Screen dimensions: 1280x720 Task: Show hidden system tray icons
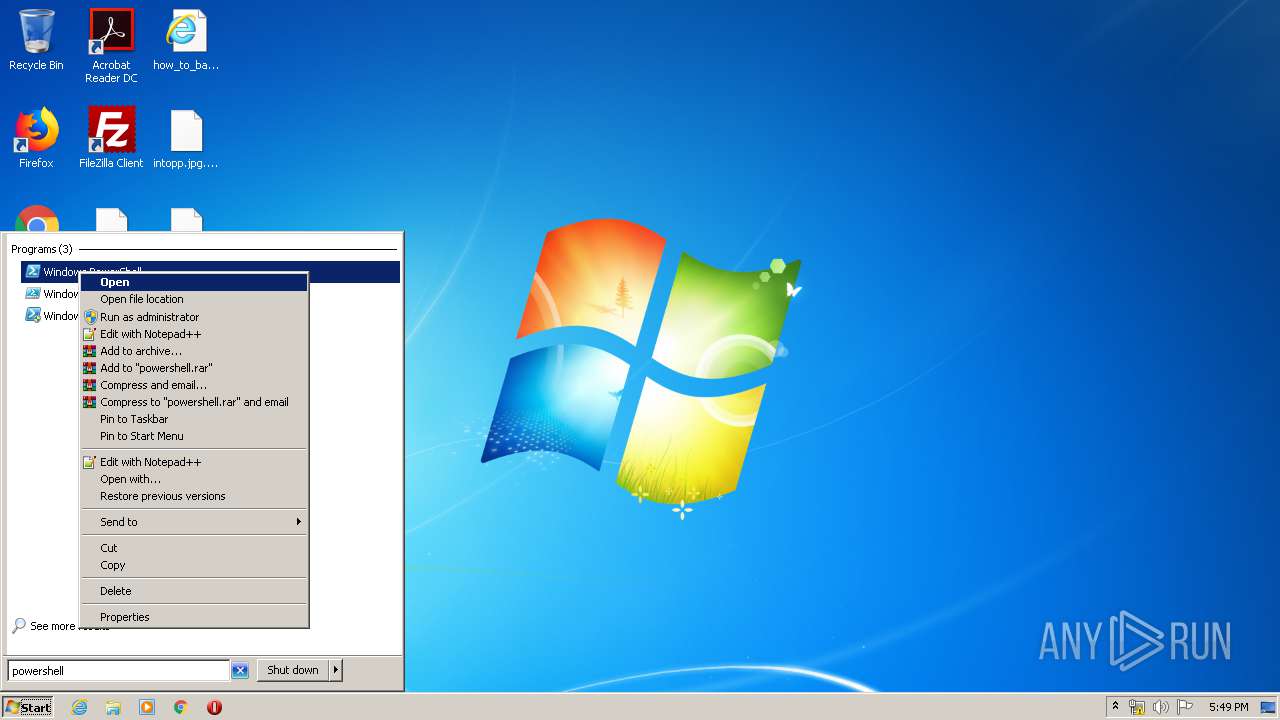tap(1115, 707)
